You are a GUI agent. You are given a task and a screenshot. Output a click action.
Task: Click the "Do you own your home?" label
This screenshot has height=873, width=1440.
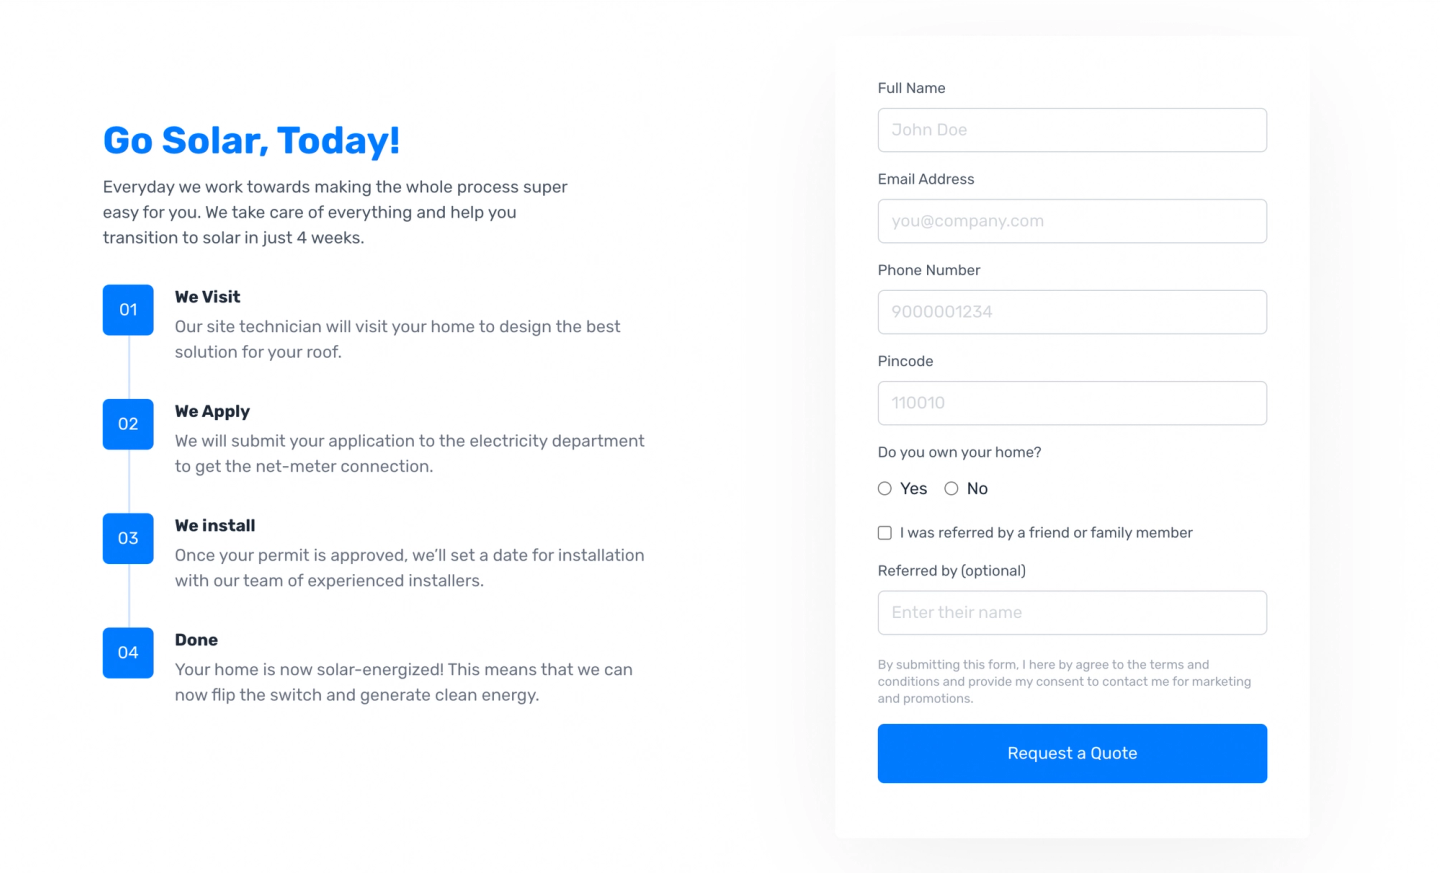coord(959,452)
